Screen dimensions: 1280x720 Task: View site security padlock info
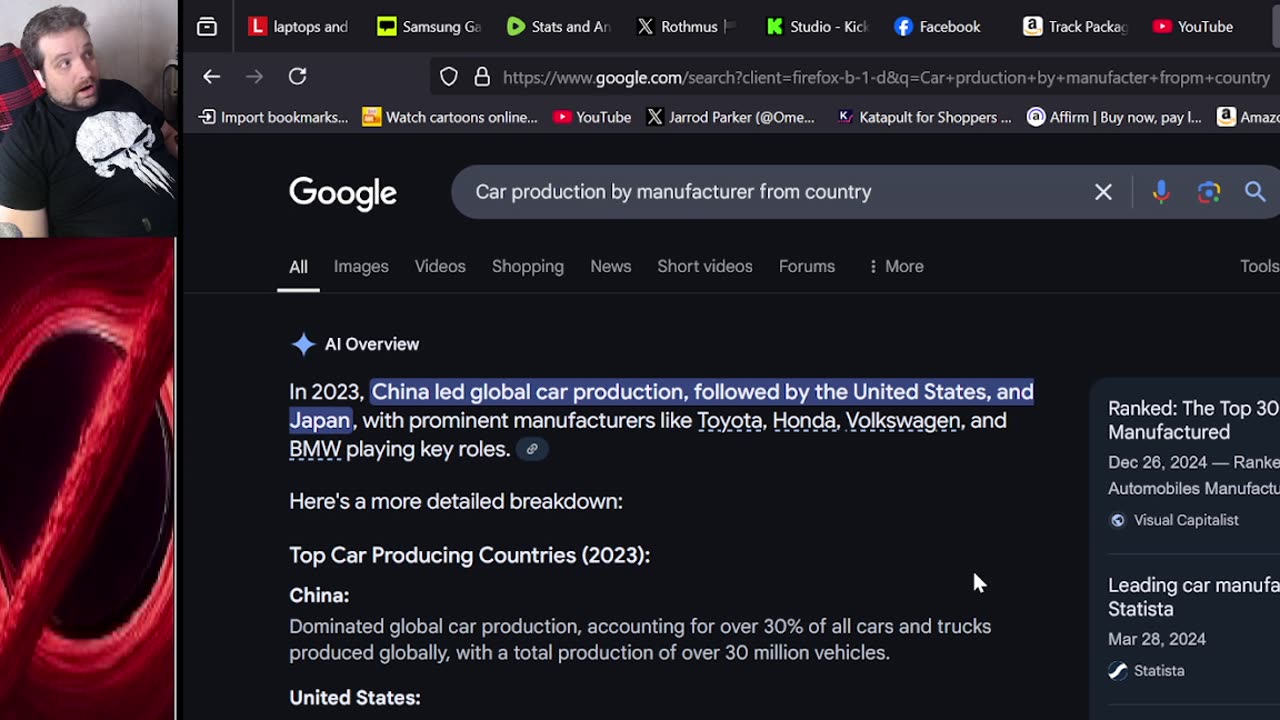tap(482, 77)
